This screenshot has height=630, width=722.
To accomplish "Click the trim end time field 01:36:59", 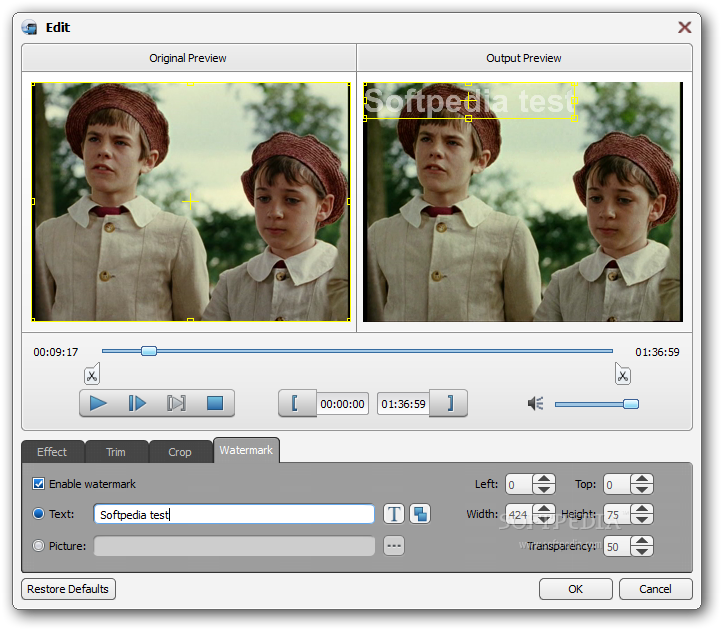I will 403,404.
